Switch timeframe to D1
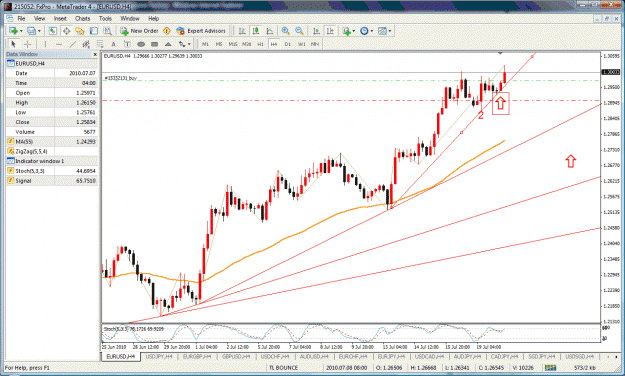The image size is (625, 376). [288, 44]
